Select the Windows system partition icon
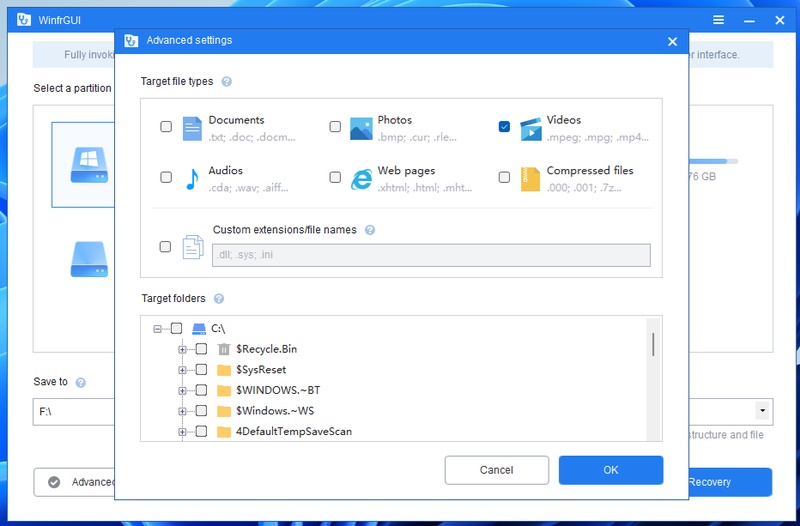The image size is (800, 526). coord(89,165)
